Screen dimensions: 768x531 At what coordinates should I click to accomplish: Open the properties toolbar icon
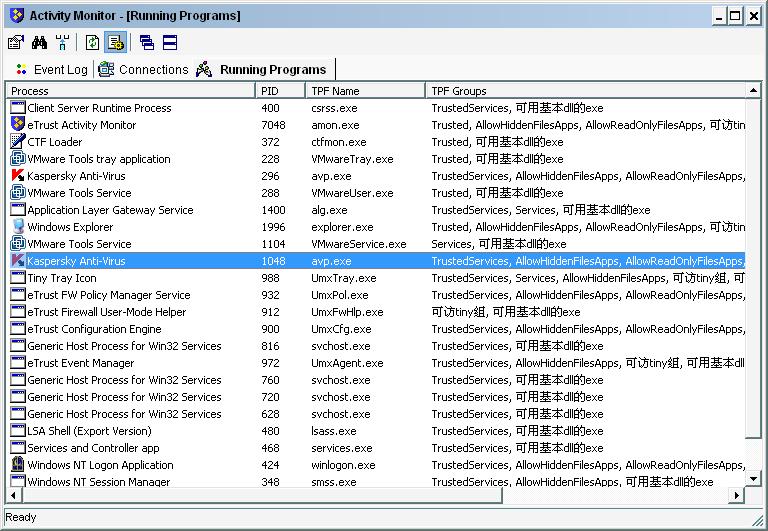(16, 43)
